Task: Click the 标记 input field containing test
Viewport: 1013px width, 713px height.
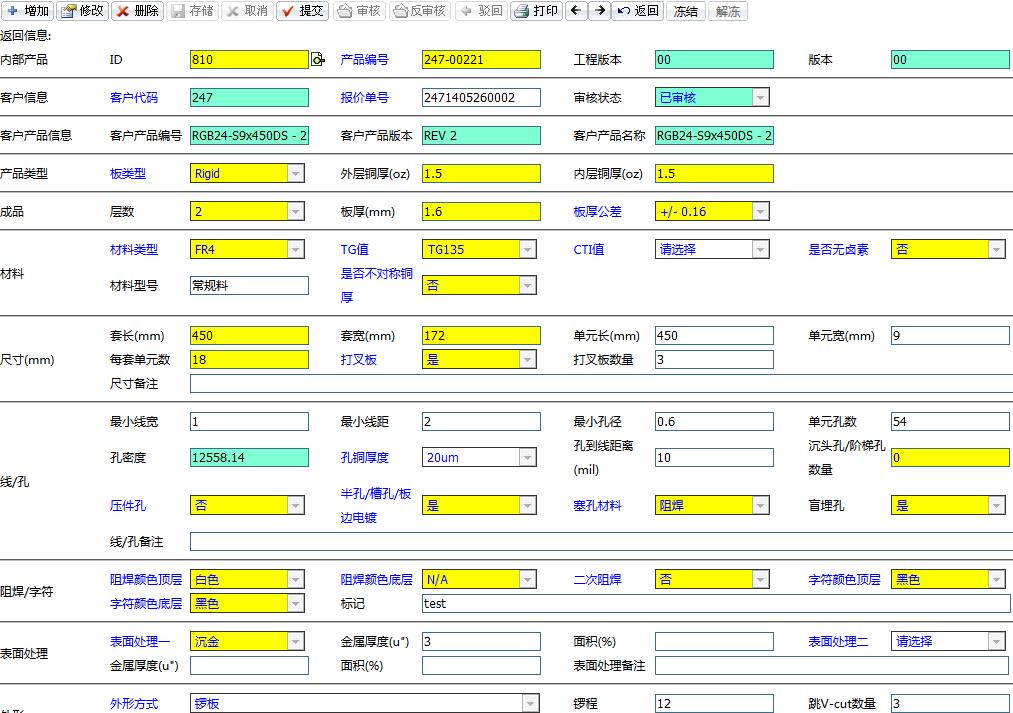Action: click(x=716, y=603)
